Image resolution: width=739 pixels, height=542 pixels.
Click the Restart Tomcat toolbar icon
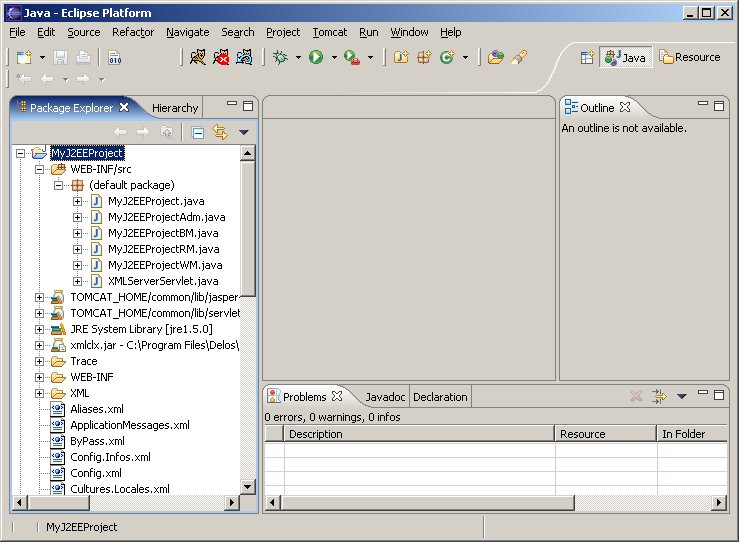(x=243, y=58)
